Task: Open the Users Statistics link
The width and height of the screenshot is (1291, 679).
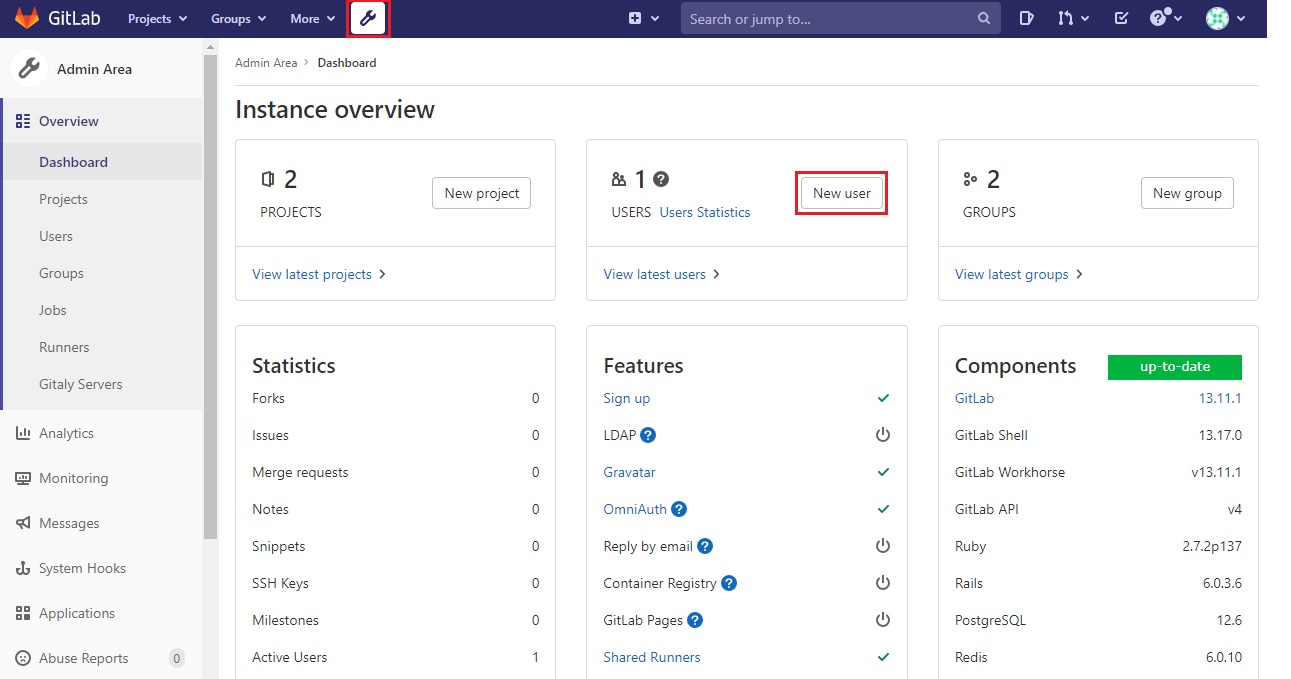Action: (705, 212)
